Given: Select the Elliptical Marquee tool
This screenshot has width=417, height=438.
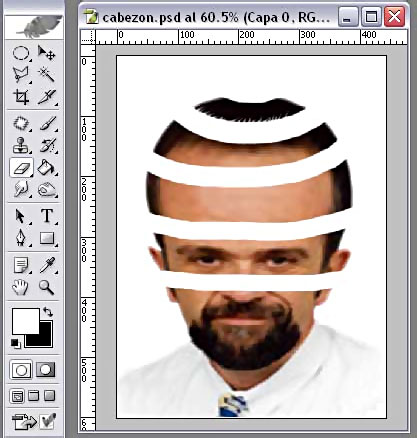Looking at the screenshot, I should (21, 53).
